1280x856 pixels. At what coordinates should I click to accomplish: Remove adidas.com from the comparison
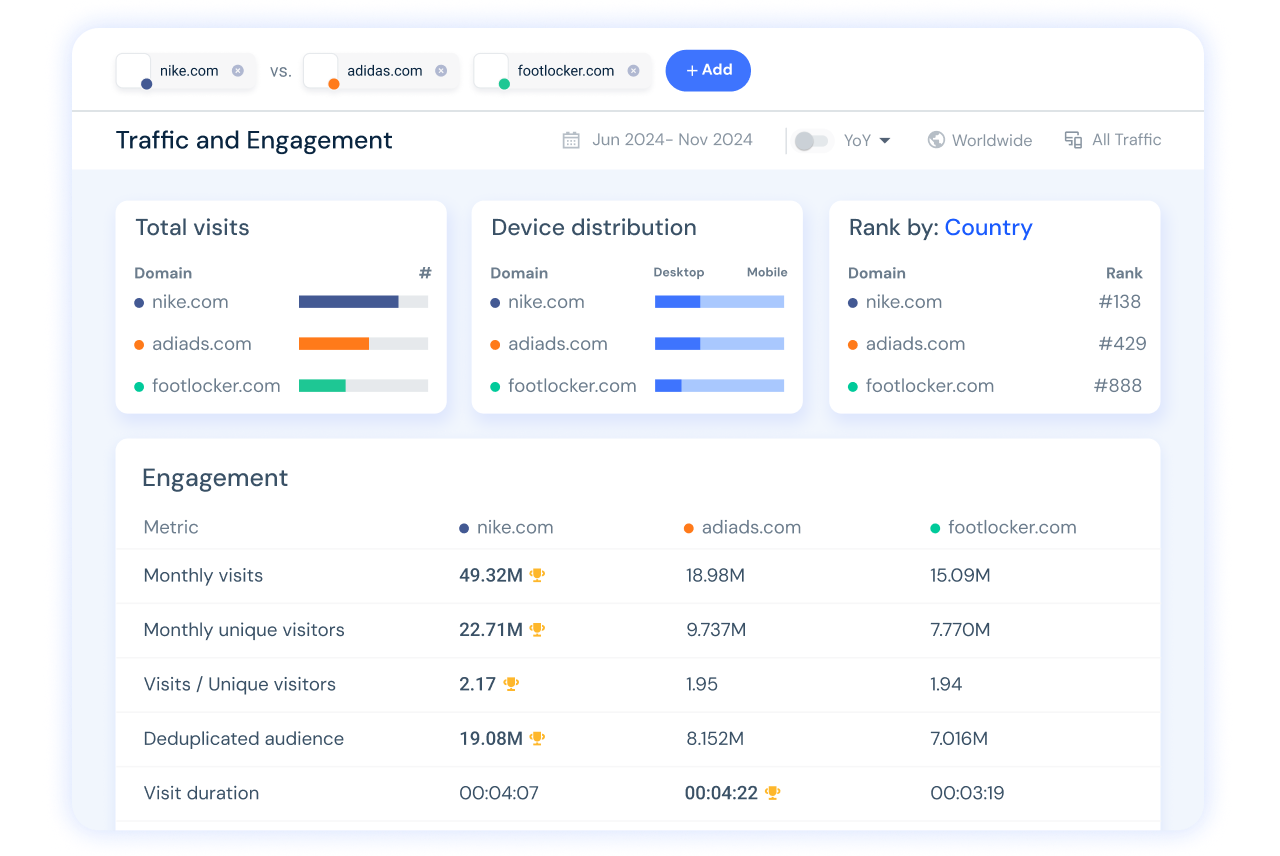pyautogui.click(x=441, y=71)
